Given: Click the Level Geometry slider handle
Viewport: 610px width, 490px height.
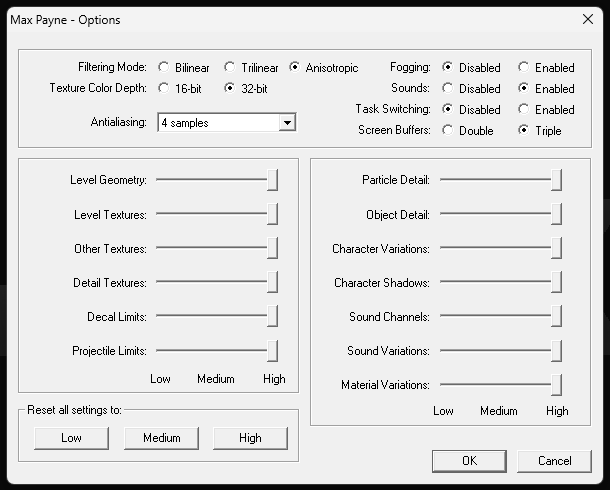Looking at the screenshot, I should pos(272,180).
